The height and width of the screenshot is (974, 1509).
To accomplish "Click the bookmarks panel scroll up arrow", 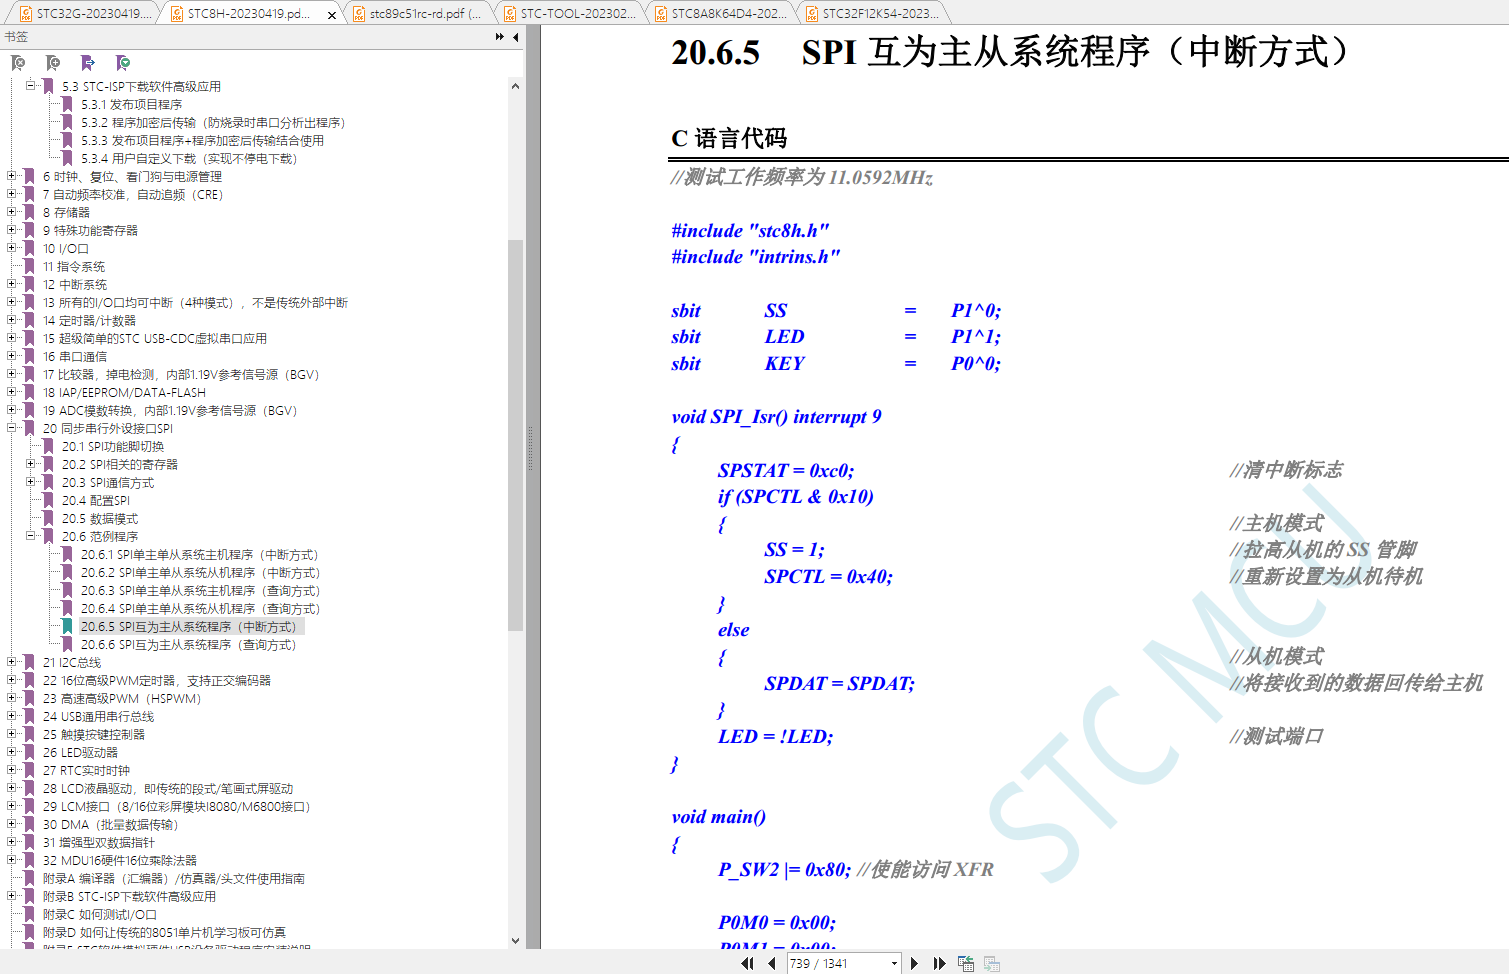I will pos(515,86).
